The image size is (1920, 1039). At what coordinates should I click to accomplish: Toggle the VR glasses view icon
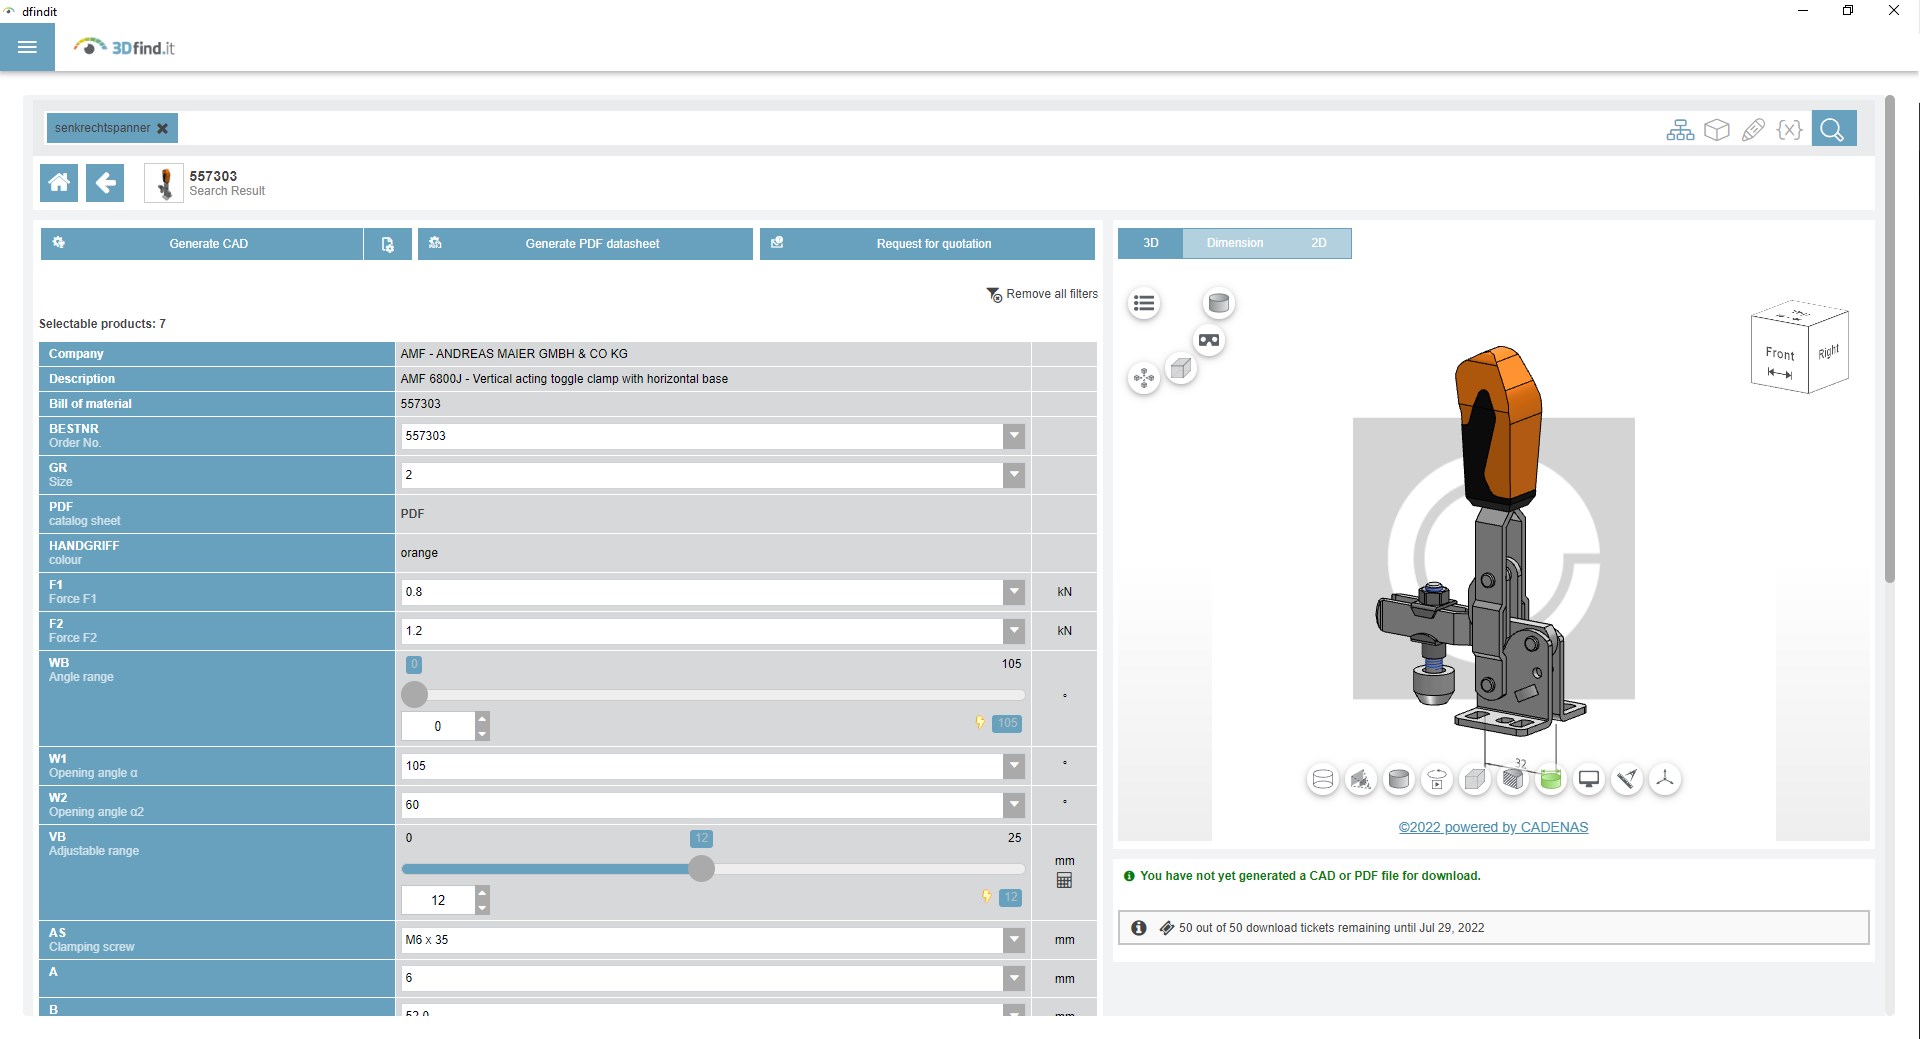click(x=1209, y=341)
